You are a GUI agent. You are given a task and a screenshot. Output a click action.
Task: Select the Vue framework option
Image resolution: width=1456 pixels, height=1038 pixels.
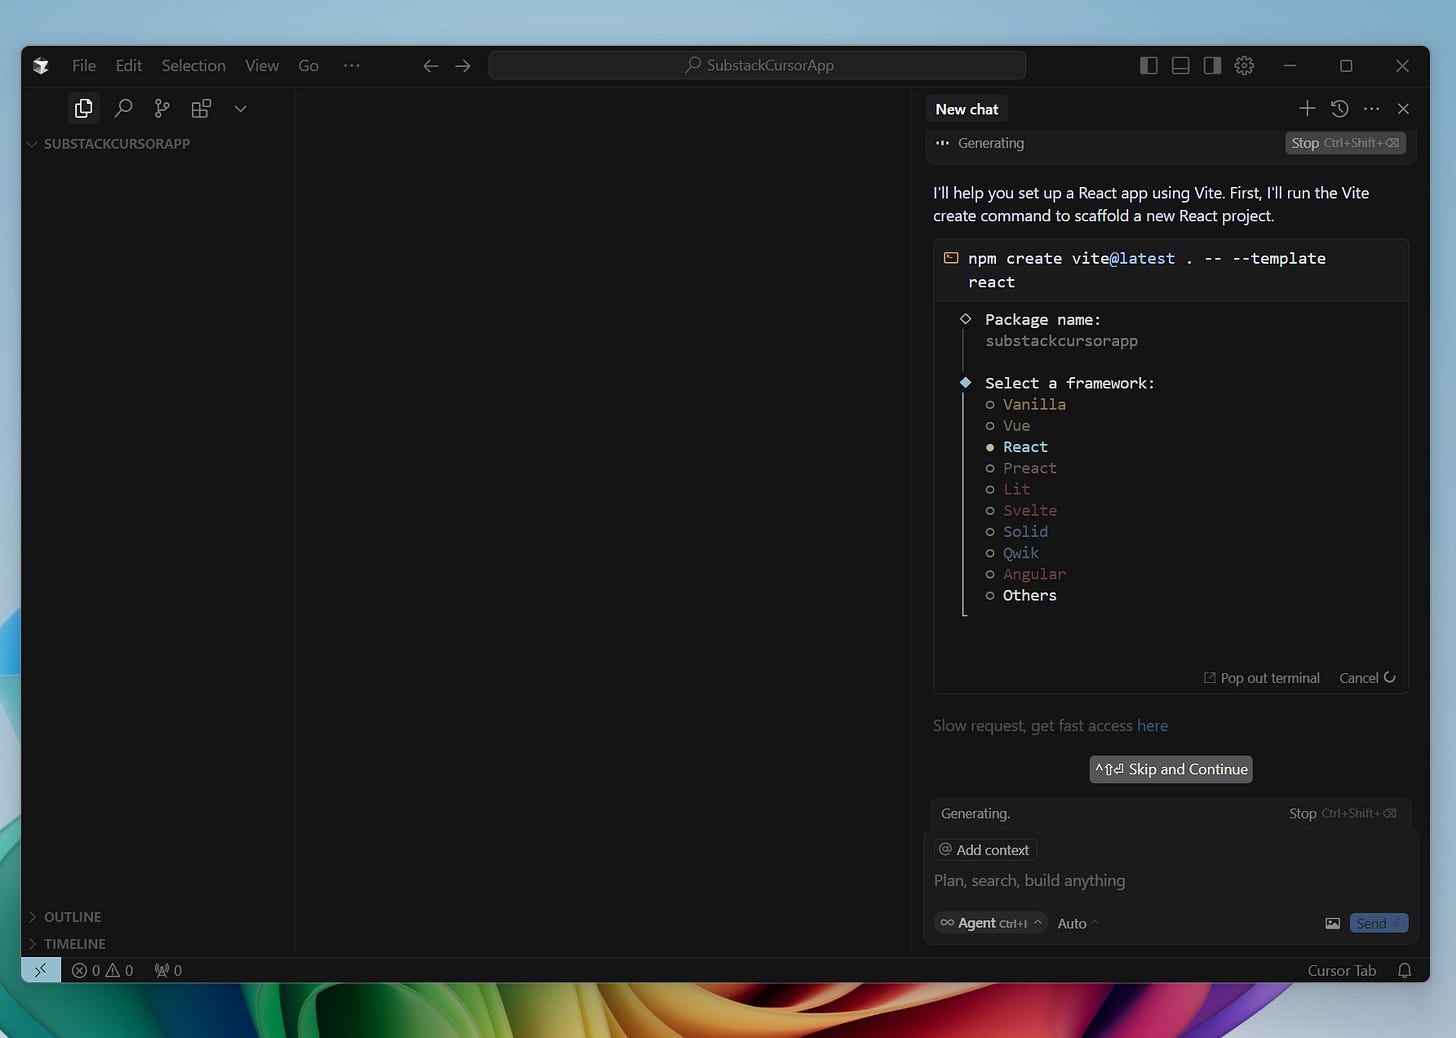(1016, 426)
